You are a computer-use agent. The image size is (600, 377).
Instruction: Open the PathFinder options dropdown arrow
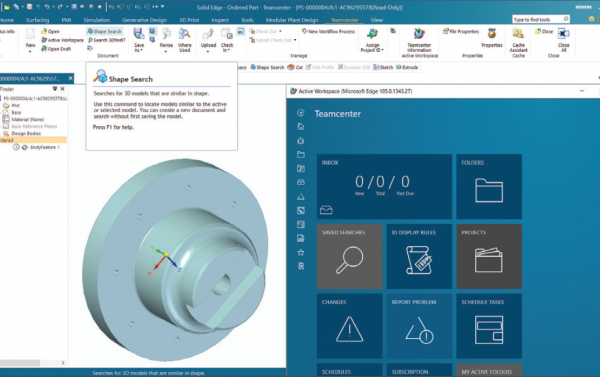coord(55,89)
